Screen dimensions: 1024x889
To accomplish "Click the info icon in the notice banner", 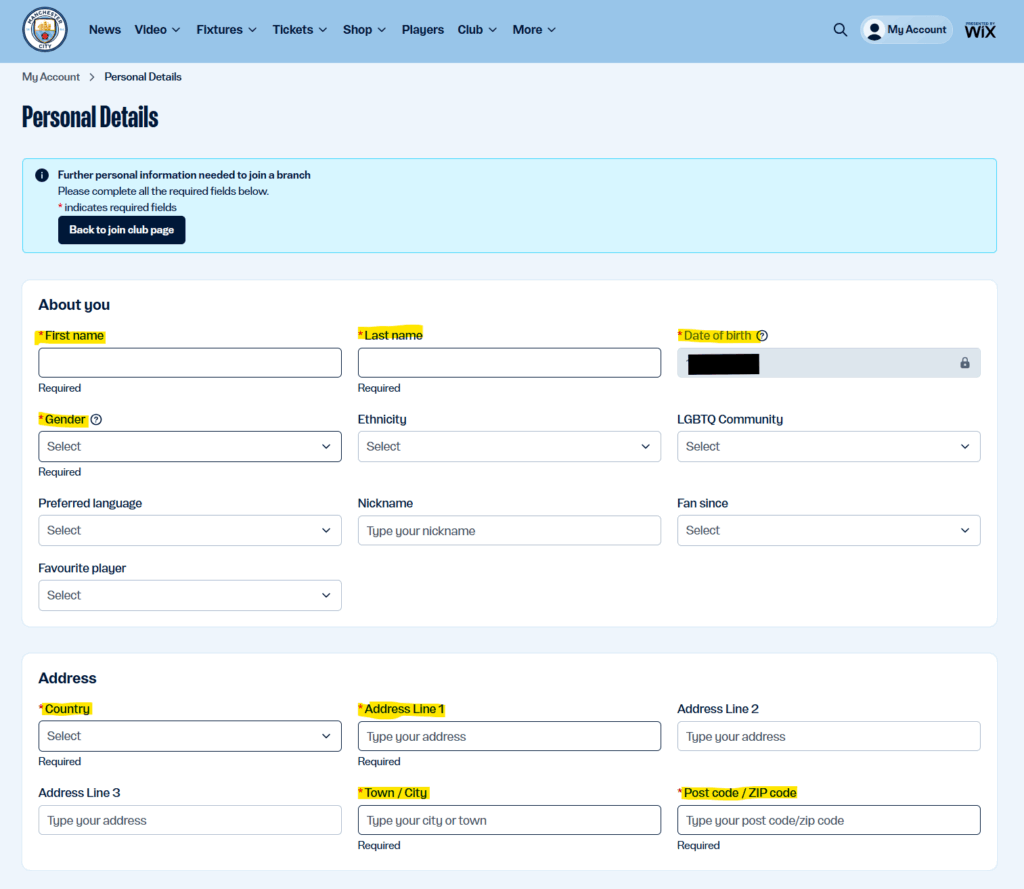I will (42, 175).
